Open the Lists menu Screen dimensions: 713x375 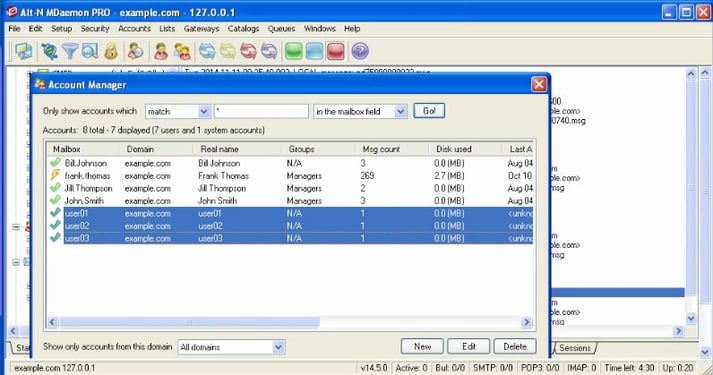pyautogui.click(x=167, y=29)
